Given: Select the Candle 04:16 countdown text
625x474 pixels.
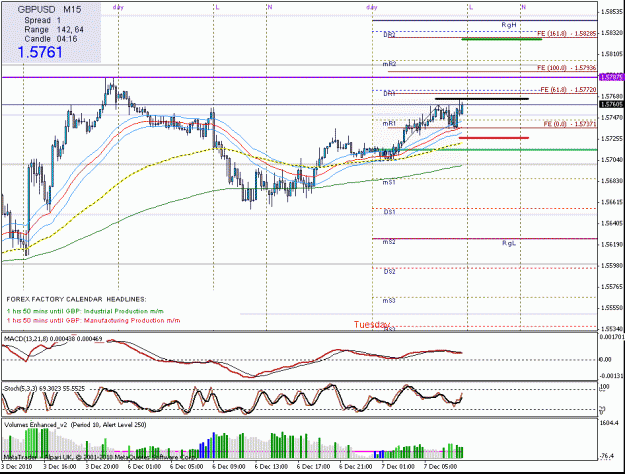Looking at the screenshot, I should [x=51, y=39].
